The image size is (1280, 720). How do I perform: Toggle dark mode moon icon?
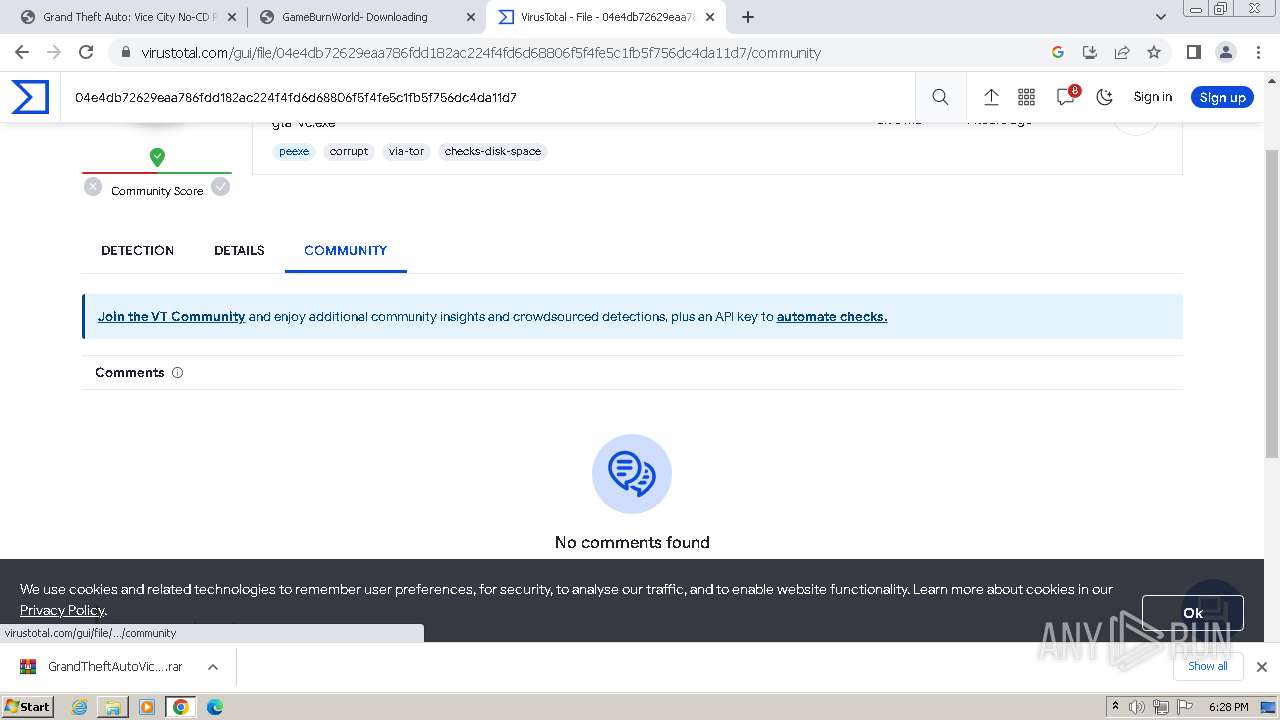coord(1104,97)
